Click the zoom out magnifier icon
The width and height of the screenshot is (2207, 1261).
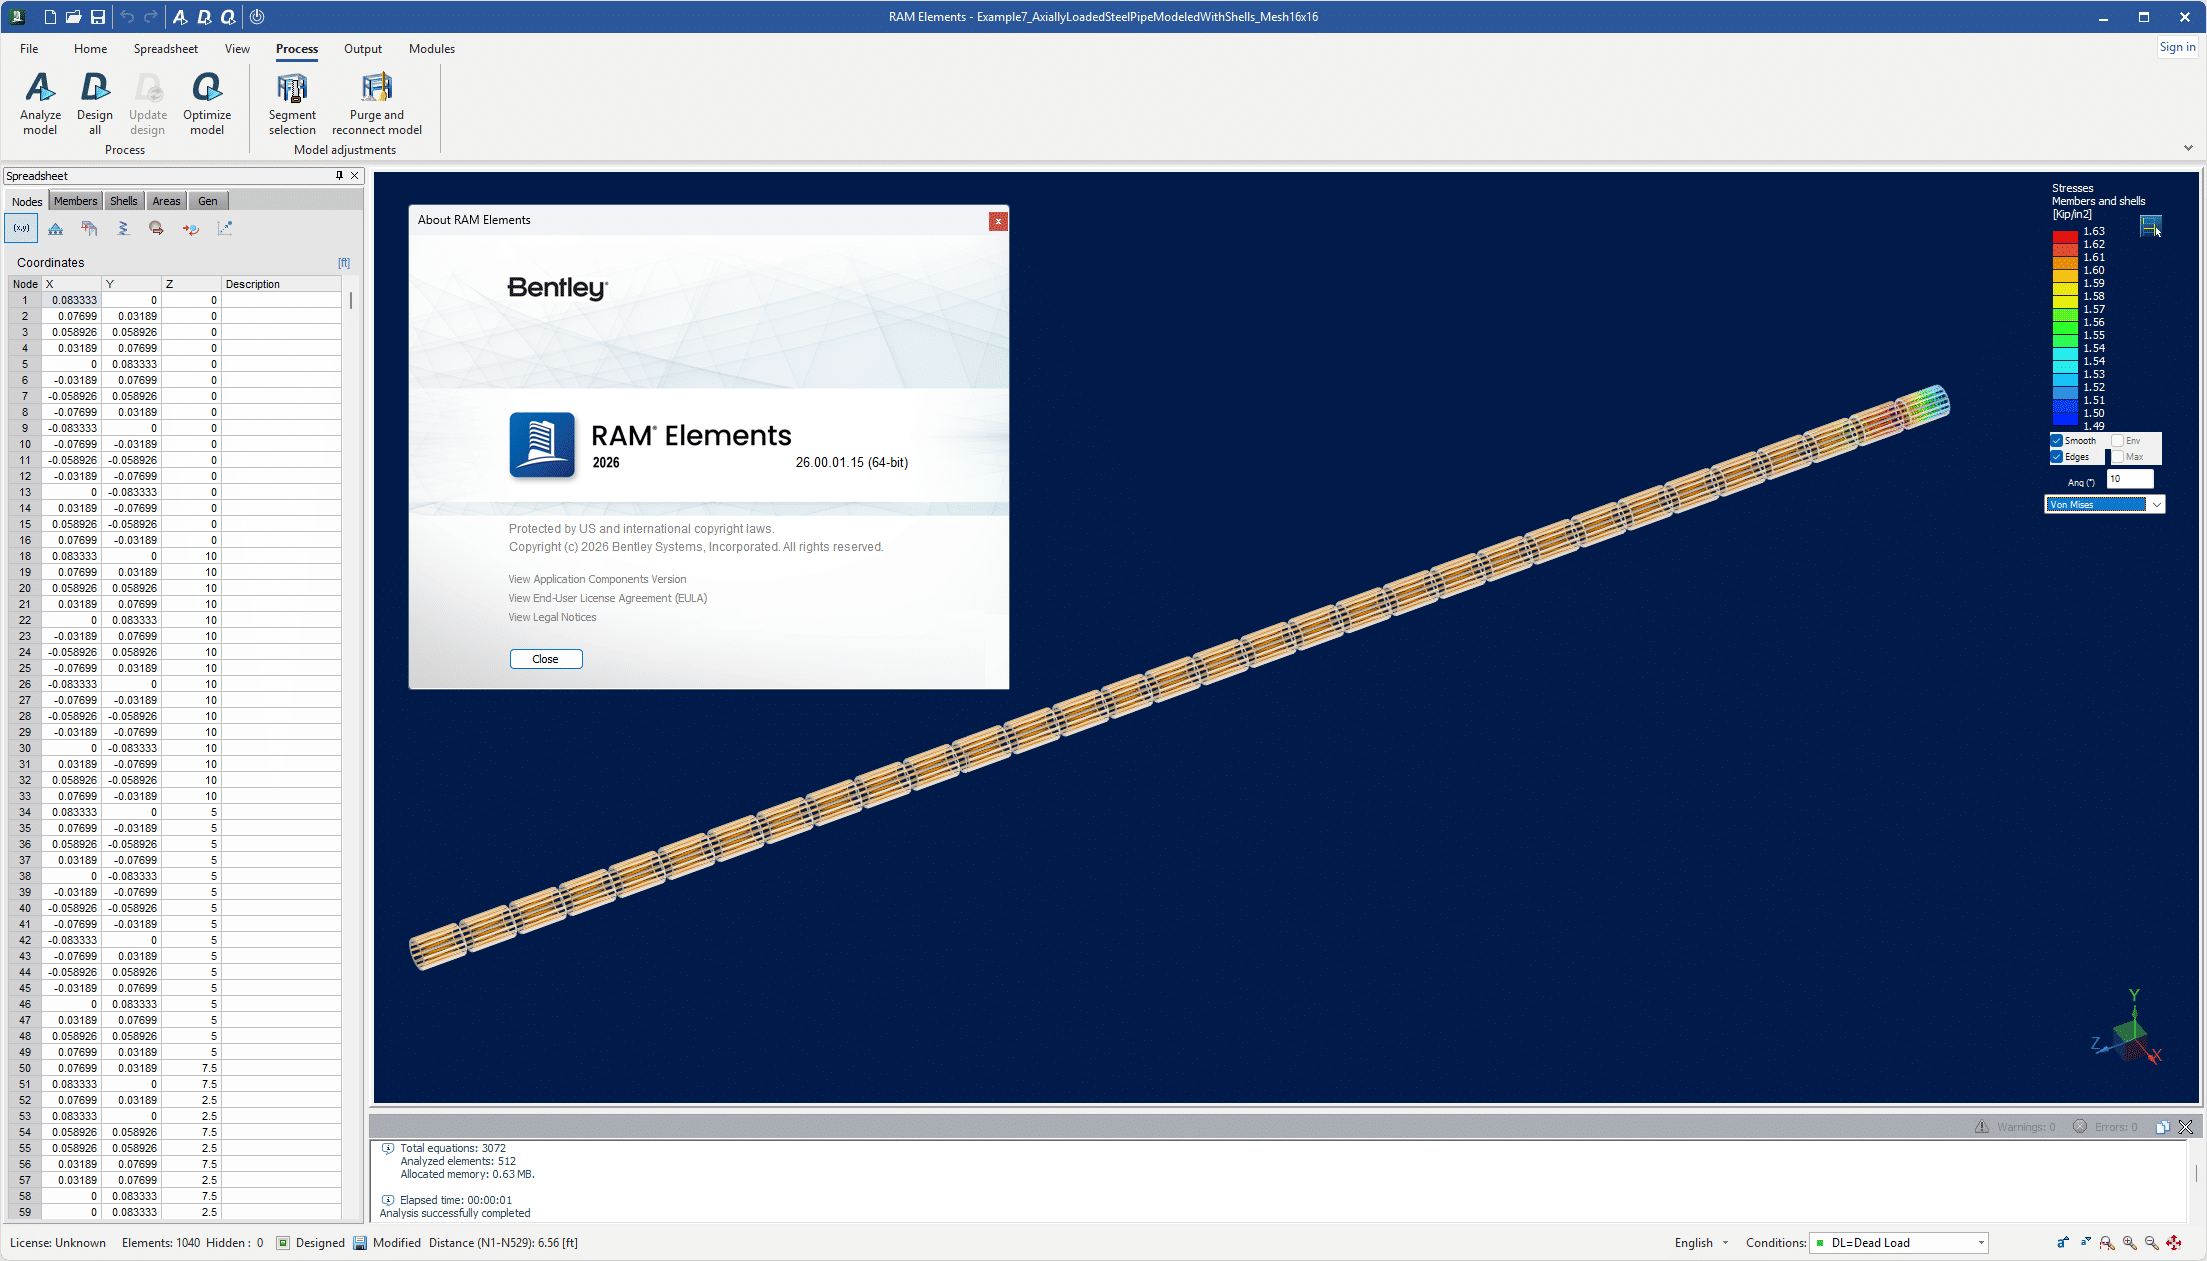pyautogui.click(x=2152, y=1243)
